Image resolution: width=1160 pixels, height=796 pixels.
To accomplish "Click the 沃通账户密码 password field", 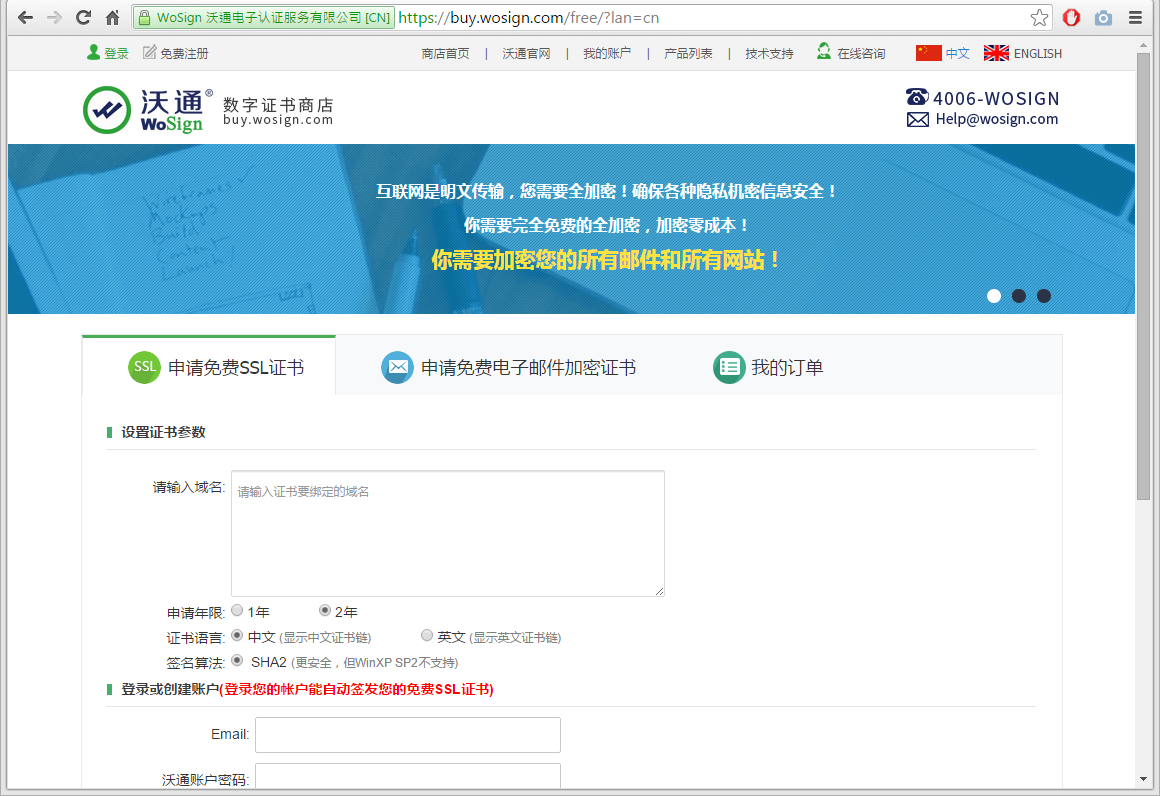I will pos(408,776).
